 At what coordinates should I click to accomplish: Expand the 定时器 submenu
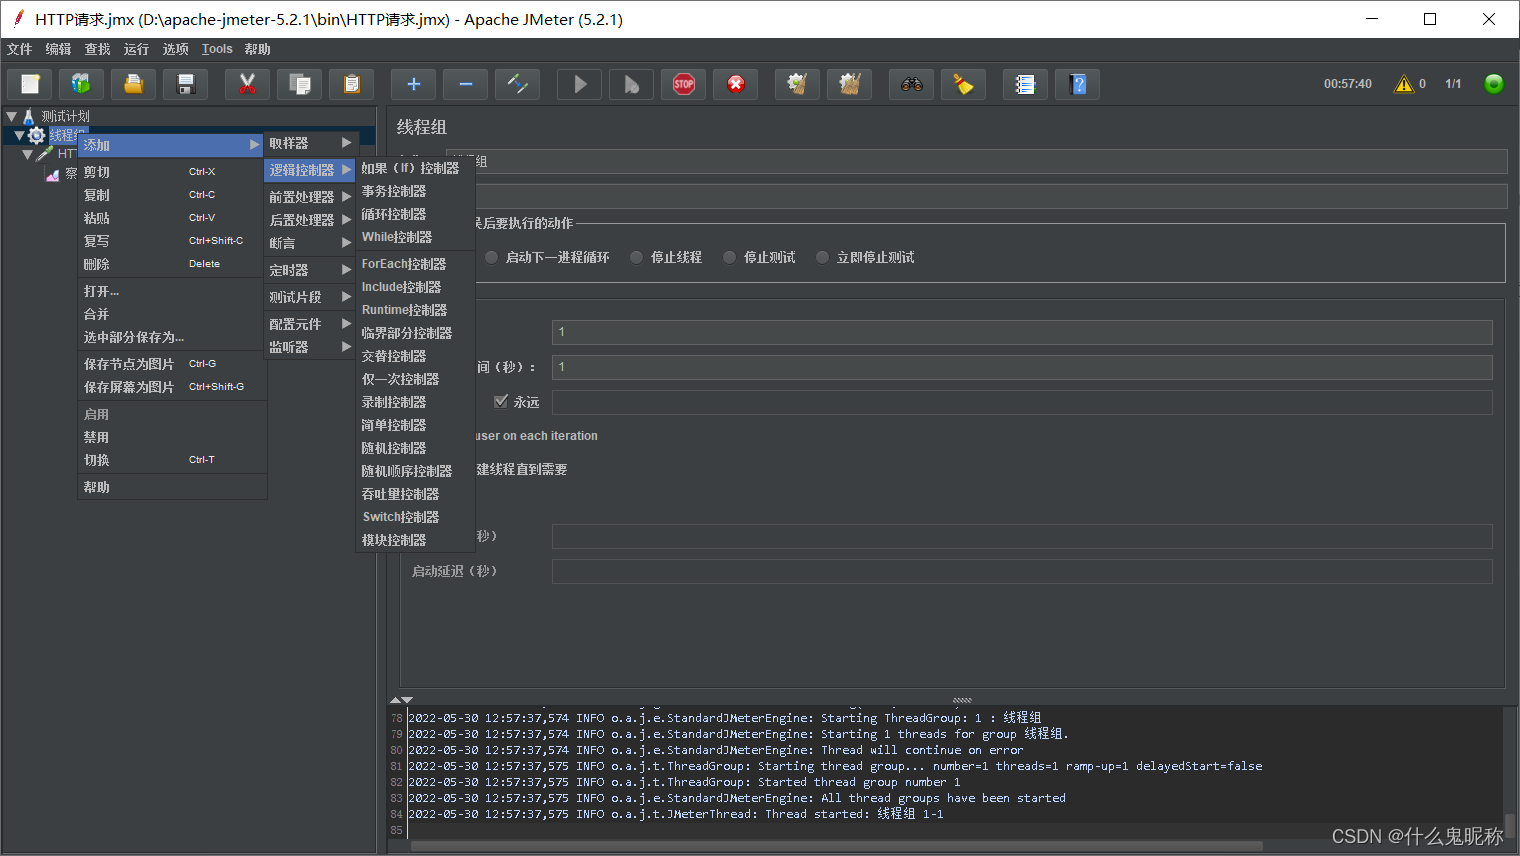click(x=311, y=270)
